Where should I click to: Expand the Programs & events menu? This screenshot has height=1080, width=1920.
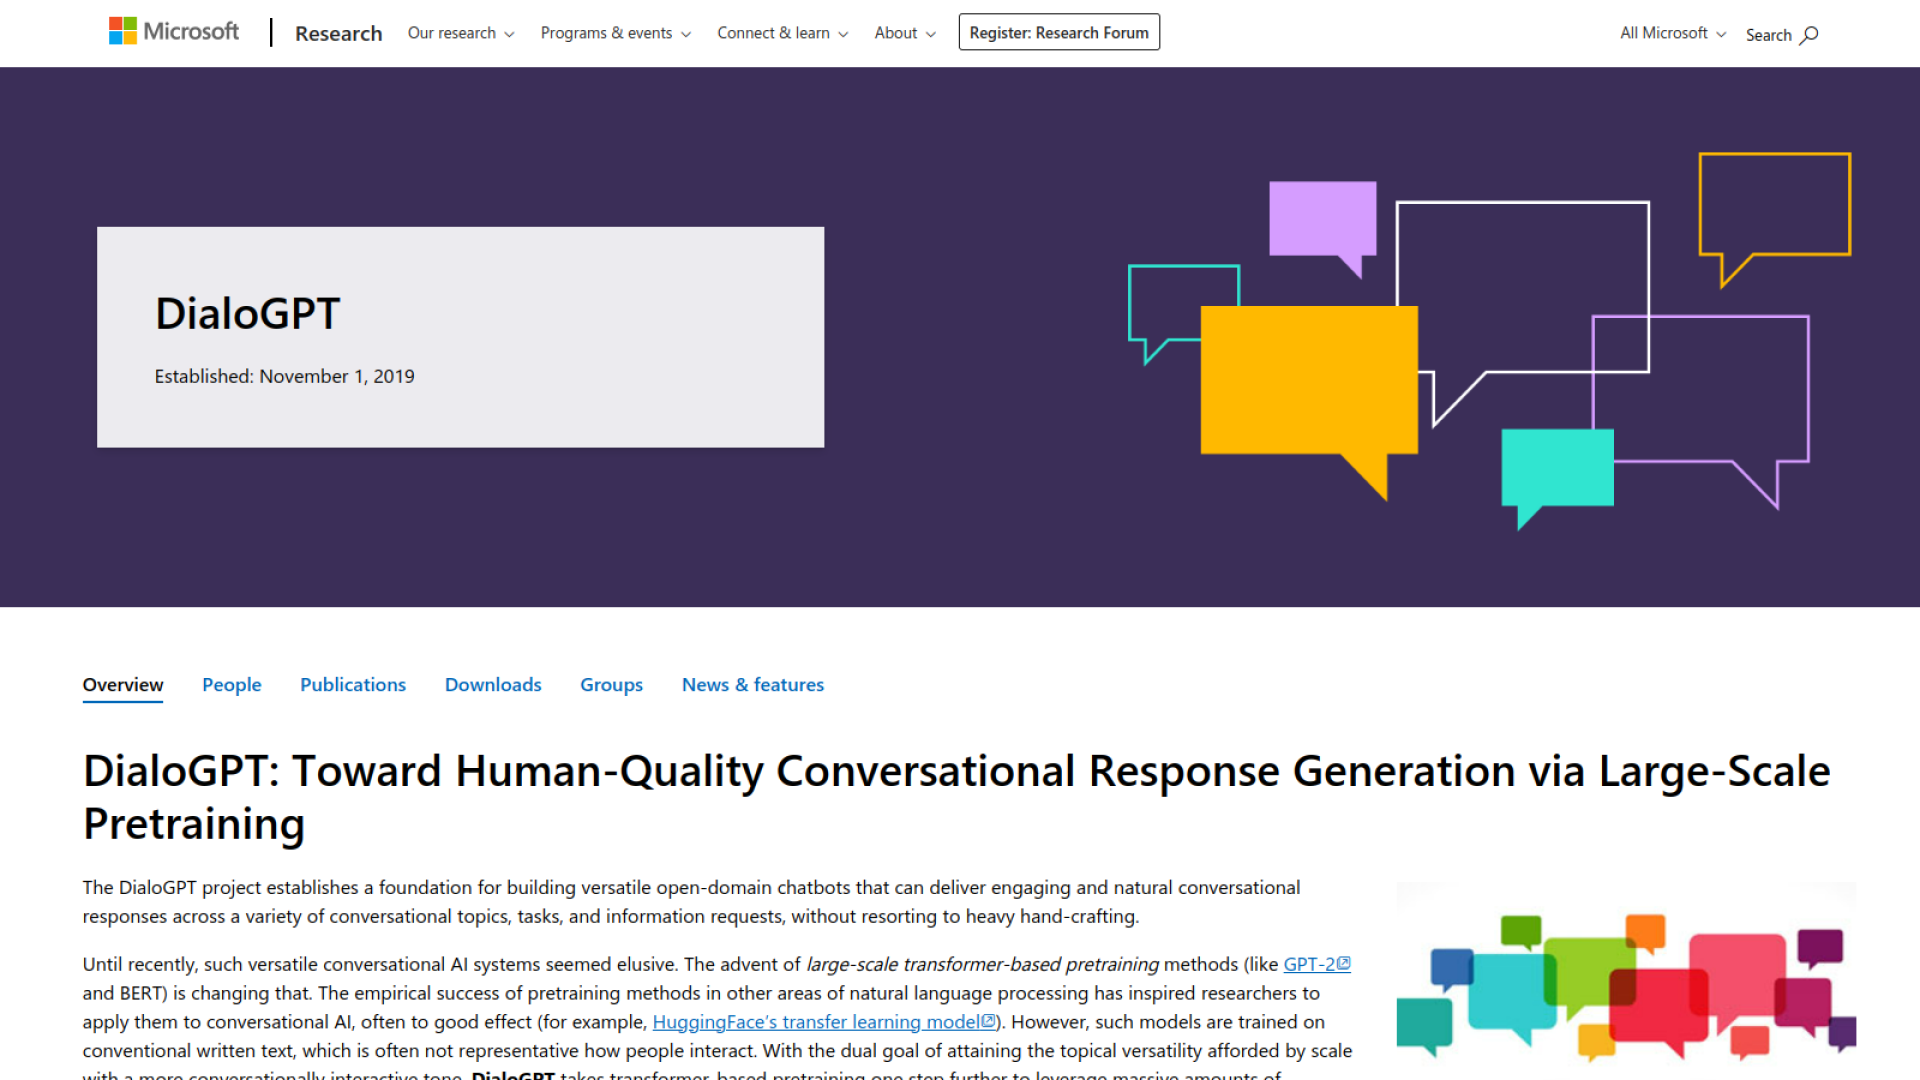point(615,33)
